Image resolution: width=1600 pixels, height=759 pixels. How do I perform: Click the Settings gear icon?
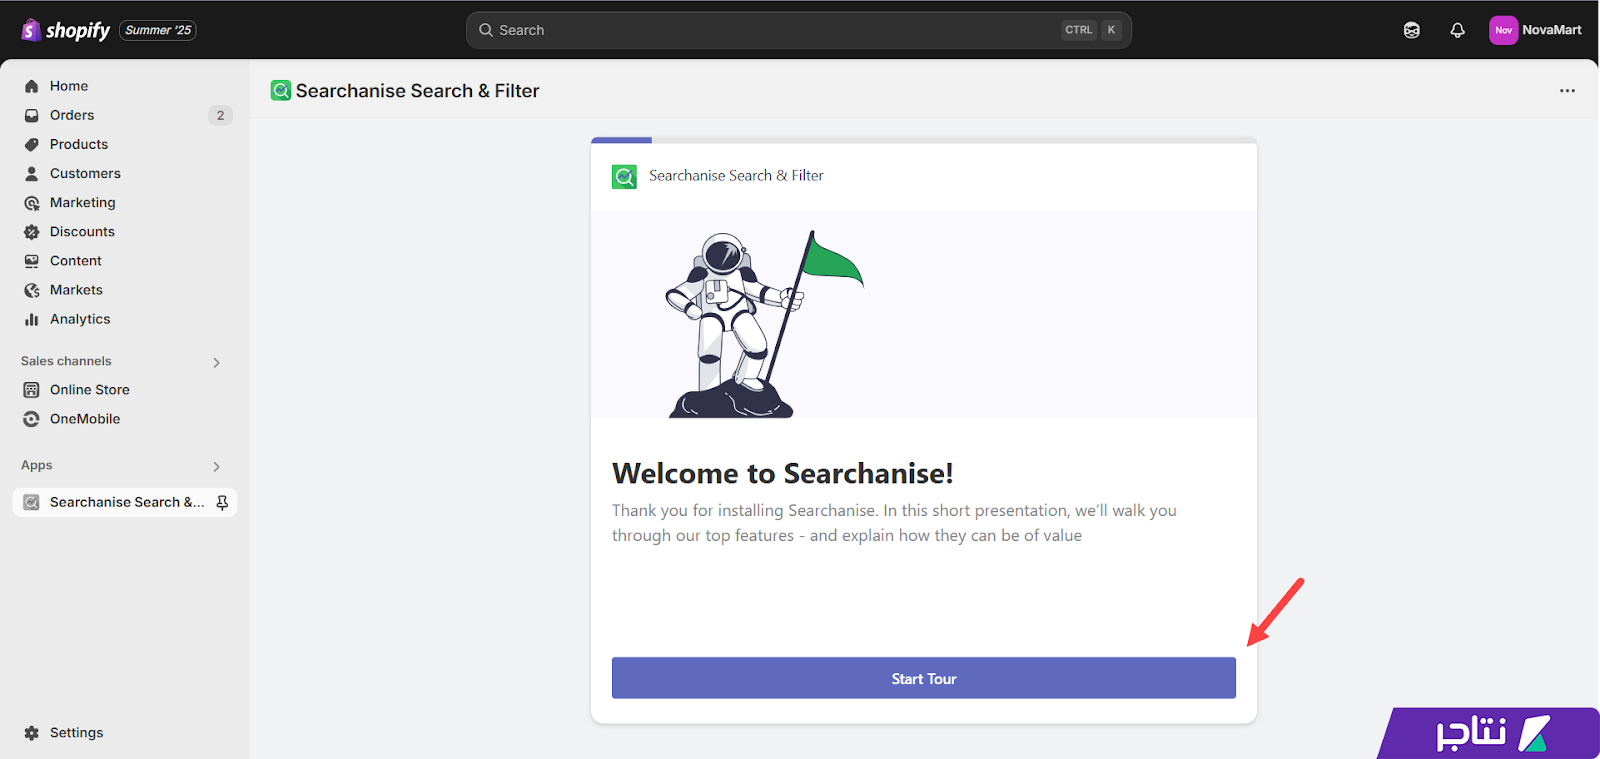32,733
